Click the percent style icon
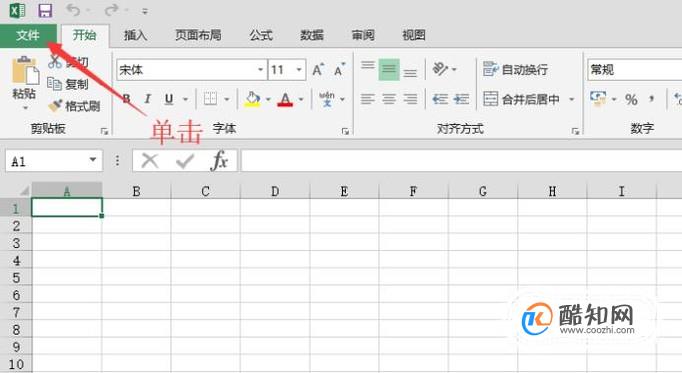Screen dimensions: 682x373 point(631,100)
